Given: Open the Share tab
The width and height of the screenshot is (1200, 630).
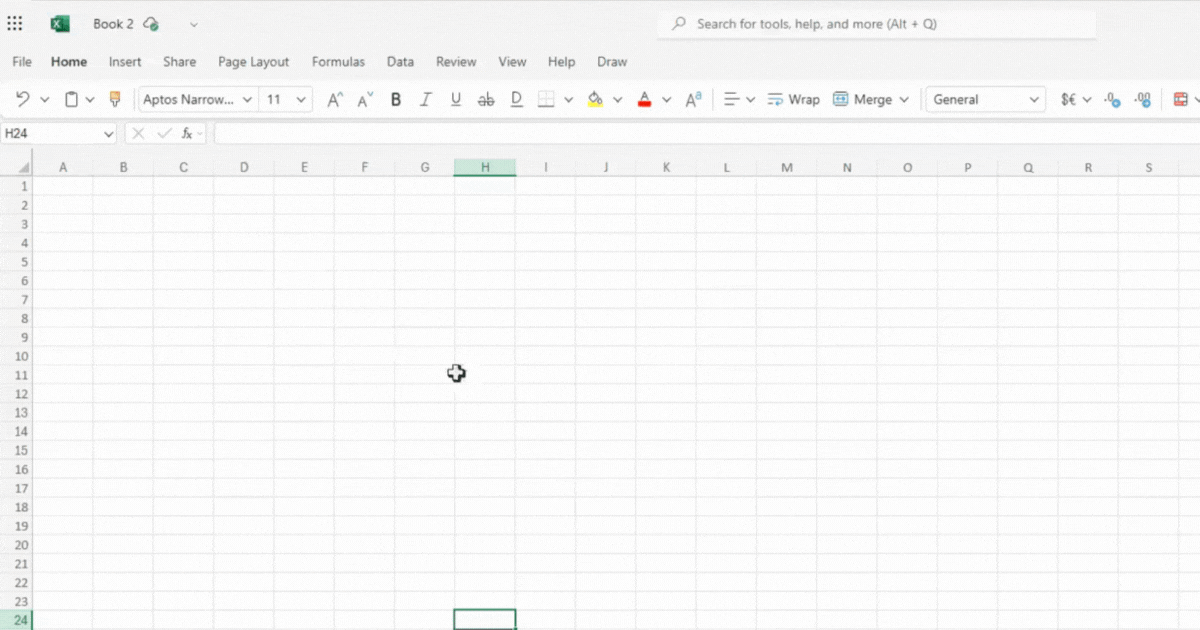Looking at the screenshot, I should (x=180, y=62).
